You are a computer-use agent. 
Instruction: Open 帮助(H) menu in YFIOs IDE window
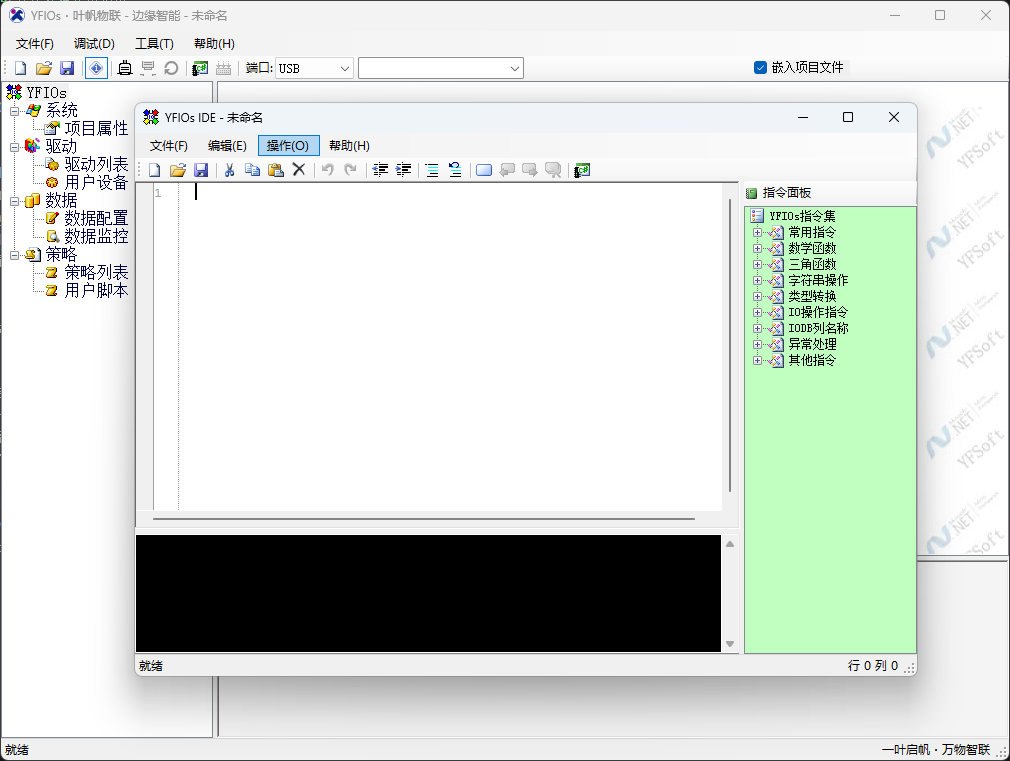[x=349, y=146]
